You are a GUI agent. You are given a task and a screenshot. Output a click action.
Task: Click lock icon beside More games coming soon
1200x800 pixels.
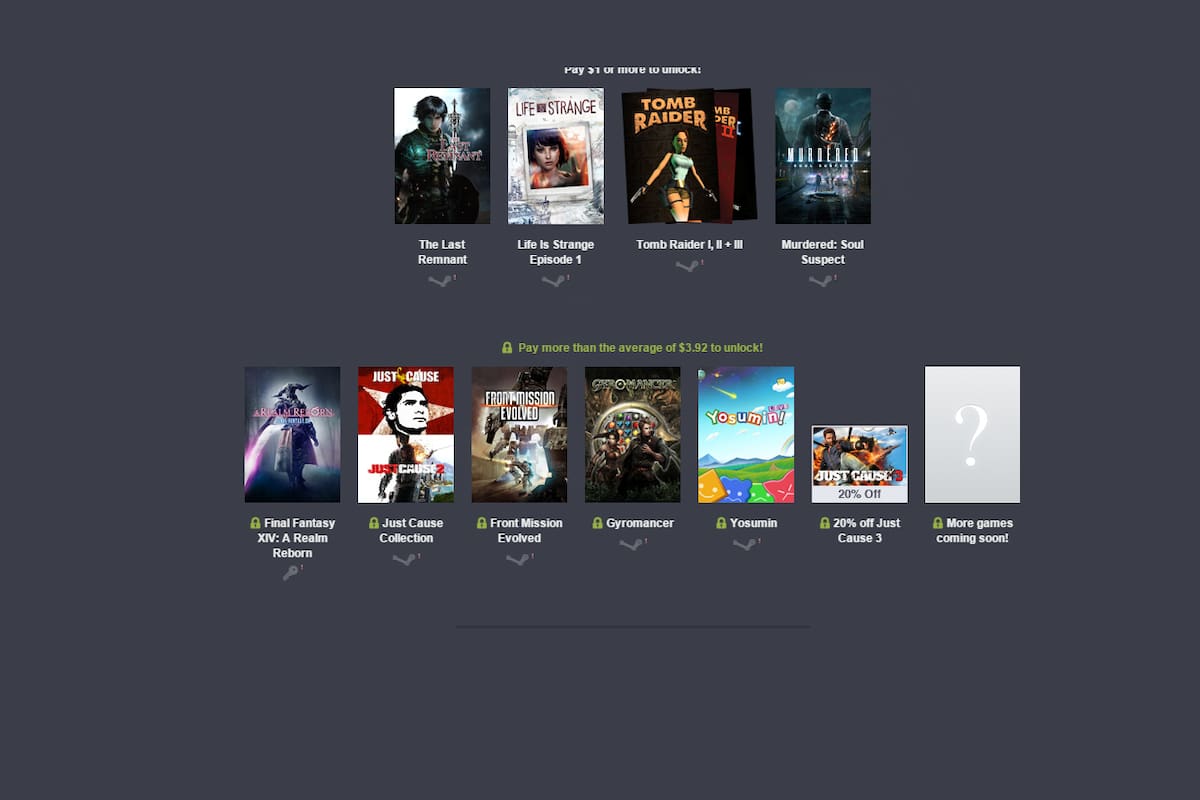coord(938,523)
